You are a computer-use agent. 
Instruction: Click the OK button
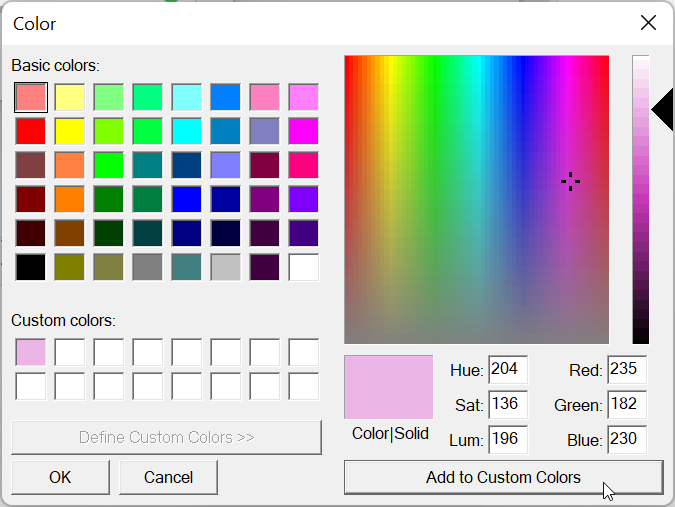[60, 477]
